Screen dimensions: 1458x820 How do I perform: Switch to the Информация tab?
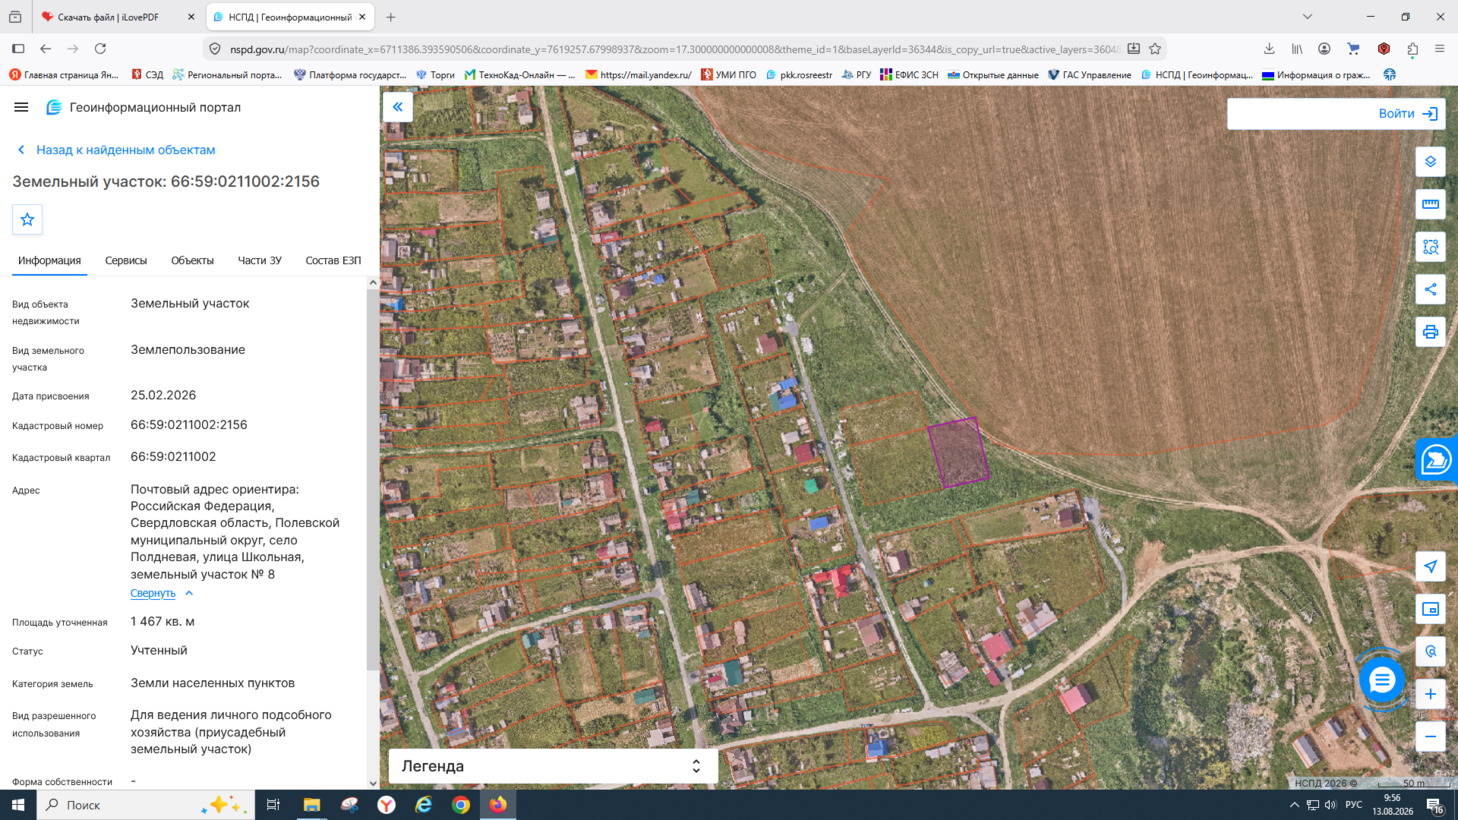(49, 260)
